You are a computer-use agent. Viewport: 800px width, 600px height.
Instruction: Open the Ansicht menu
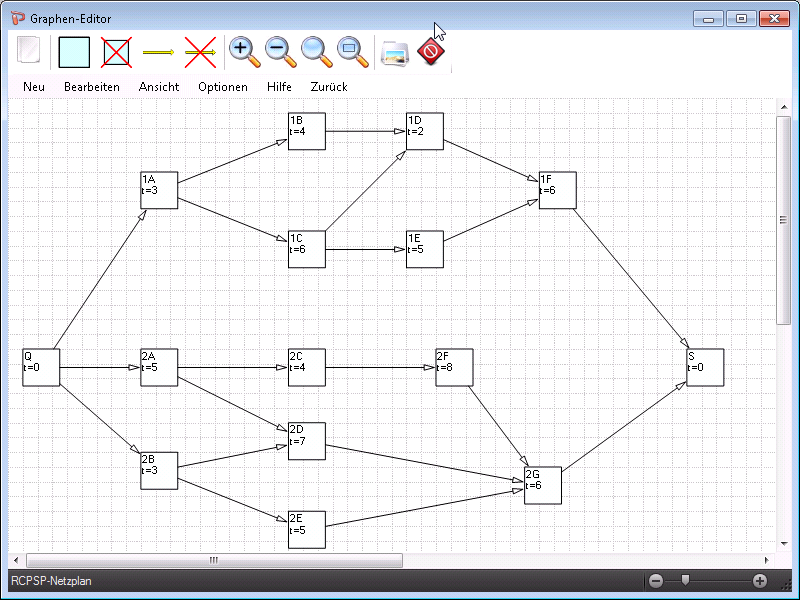(159, 87)
